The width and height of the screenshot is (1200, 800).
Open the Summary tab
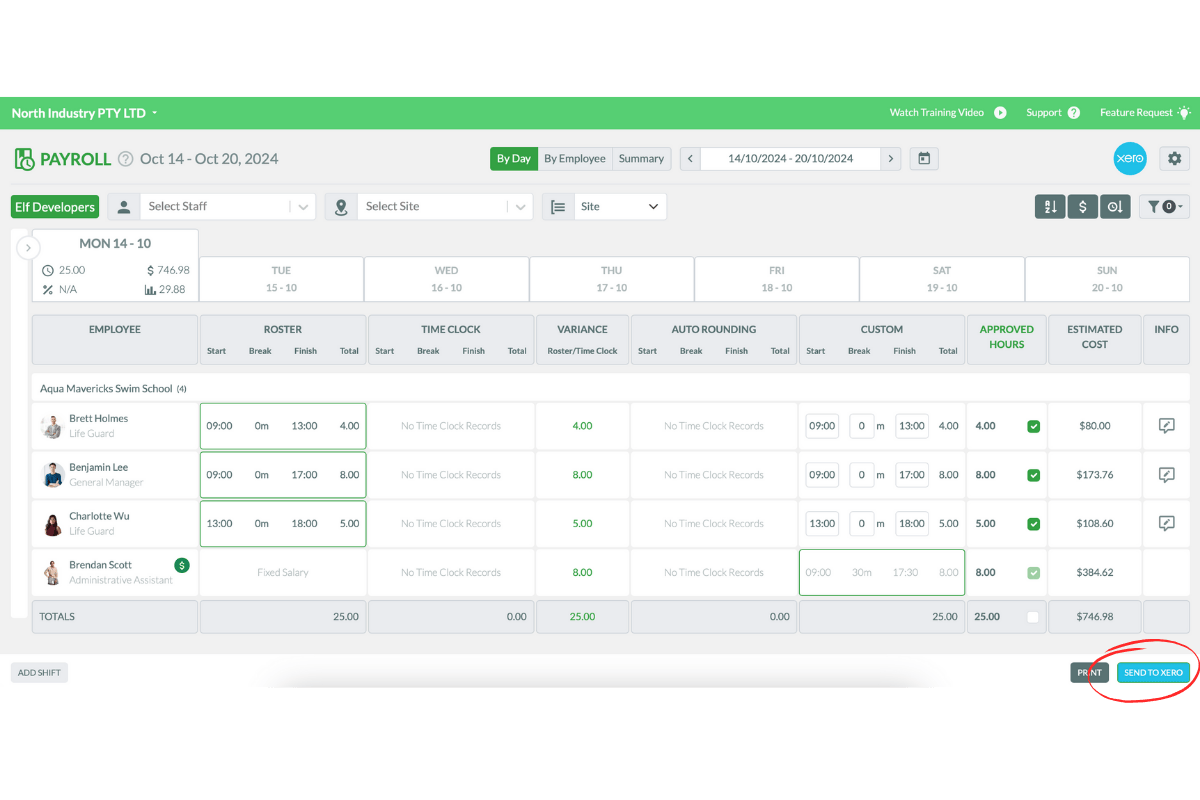(x=641, y=158)
